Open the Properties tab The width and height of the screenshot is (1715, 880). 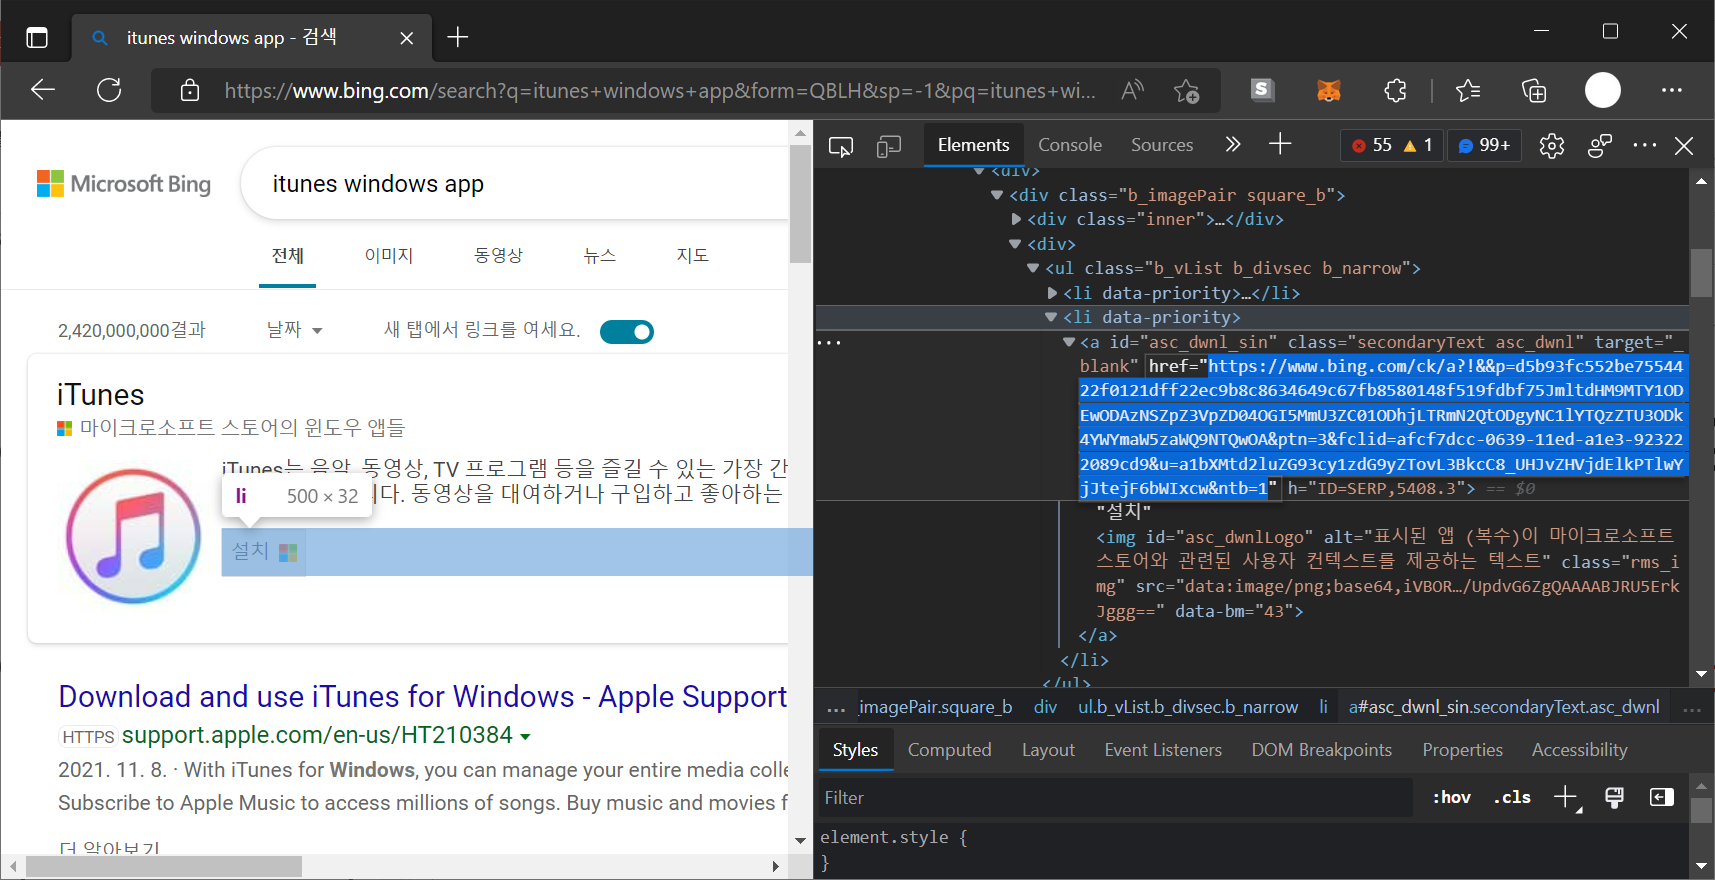pyautogui.click(x=1462, y=750)
